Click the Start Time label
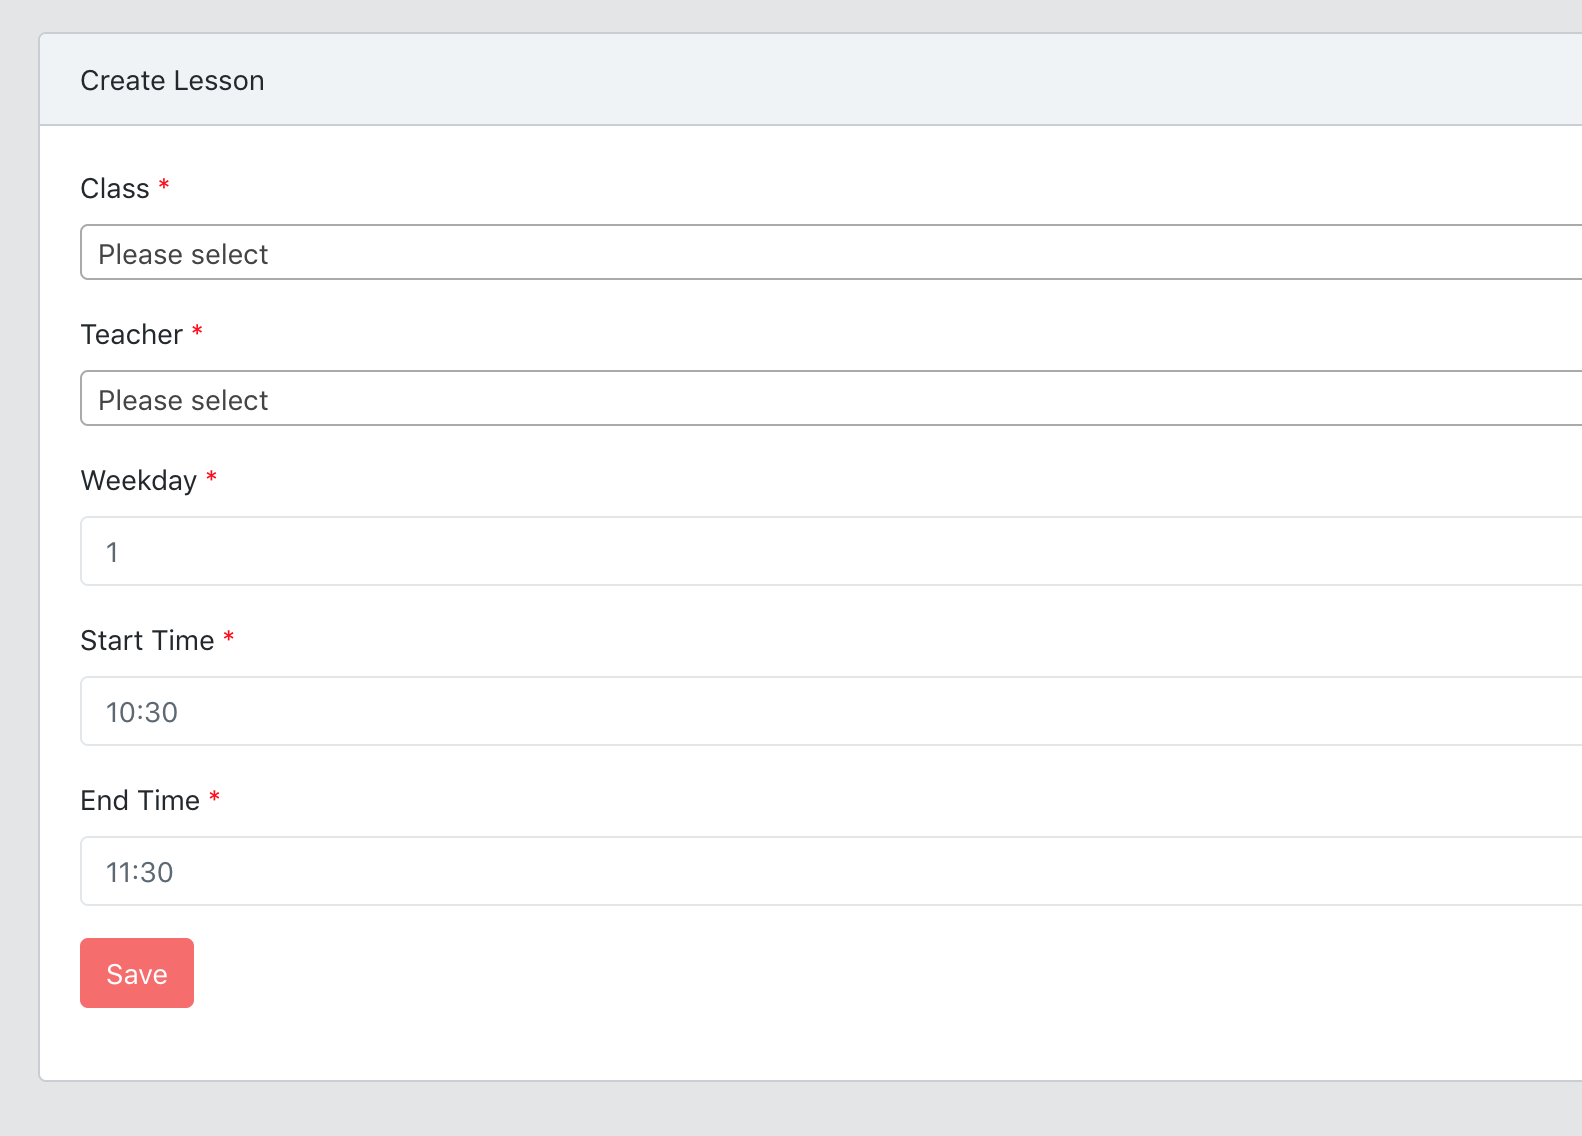 click(x=147, y=641)
